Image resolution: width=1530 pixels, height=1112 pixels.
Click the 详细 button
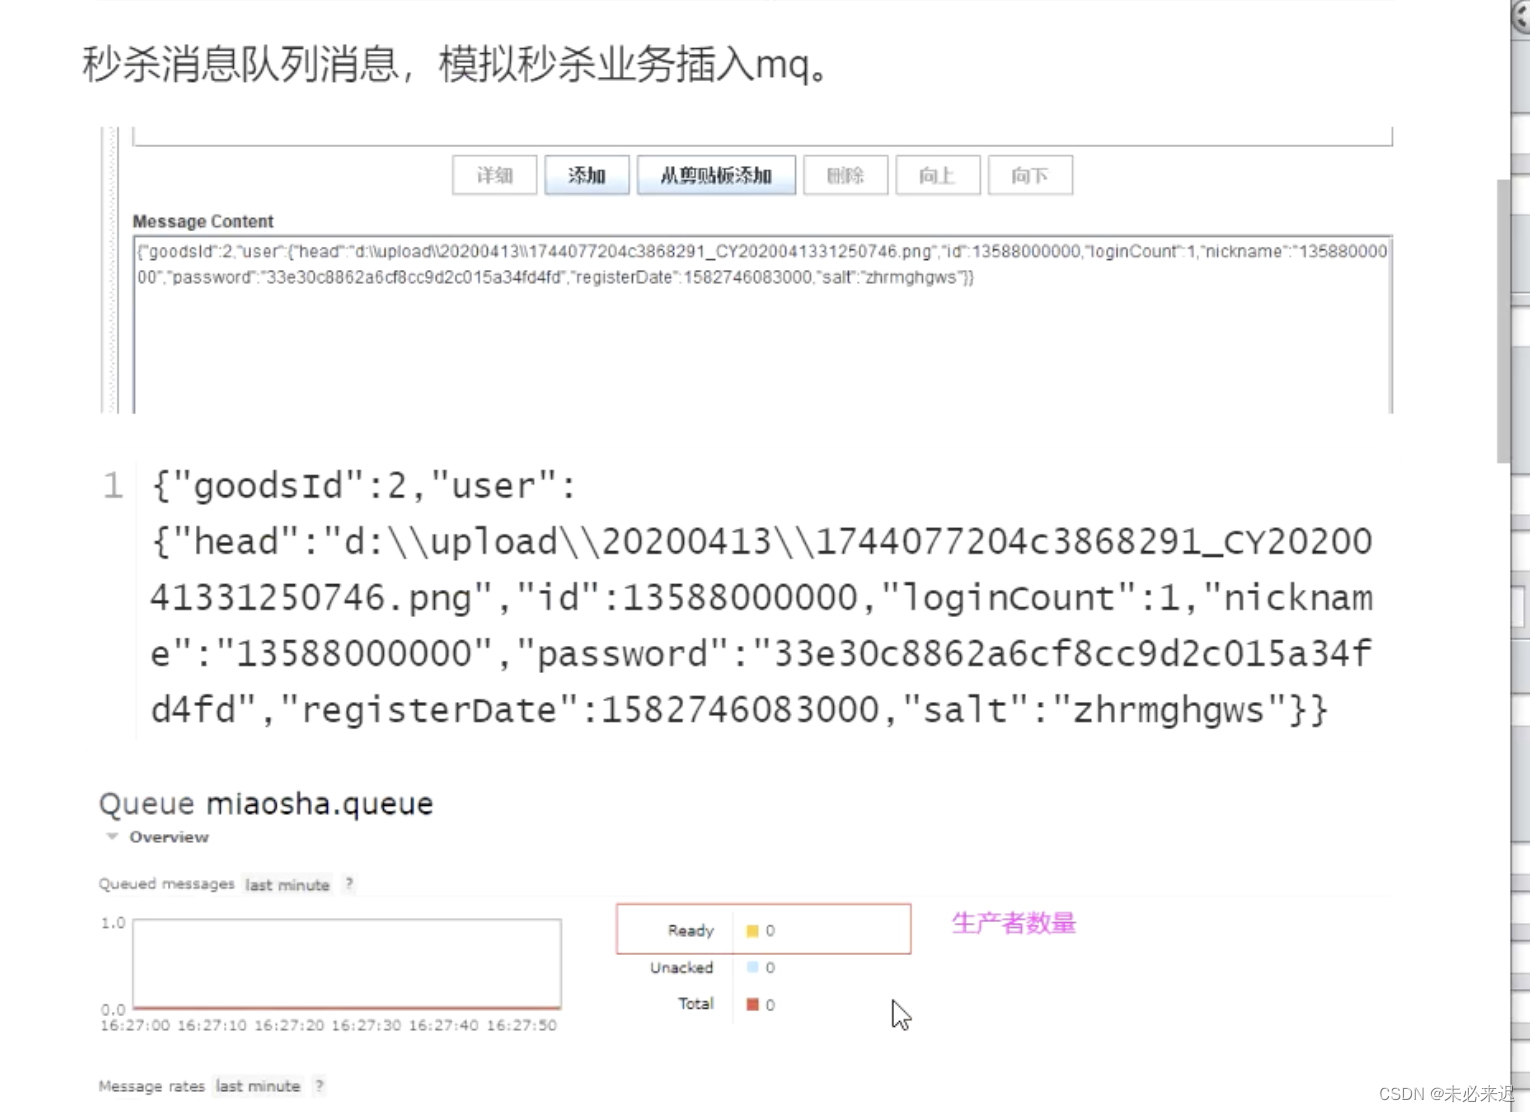tap(494, 175)
